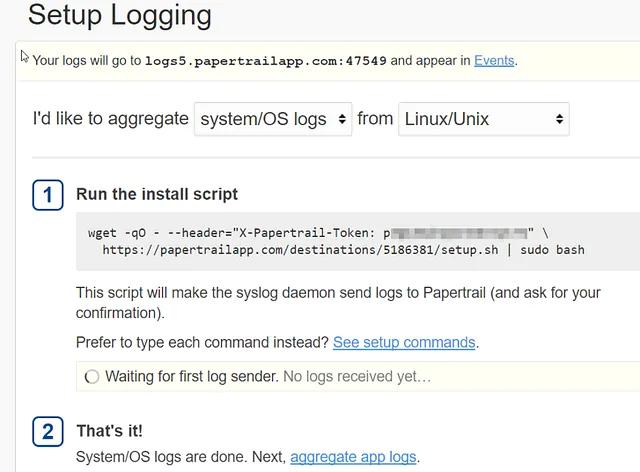Open the Events link
This screenshot has width=640, height=472.
493,60
